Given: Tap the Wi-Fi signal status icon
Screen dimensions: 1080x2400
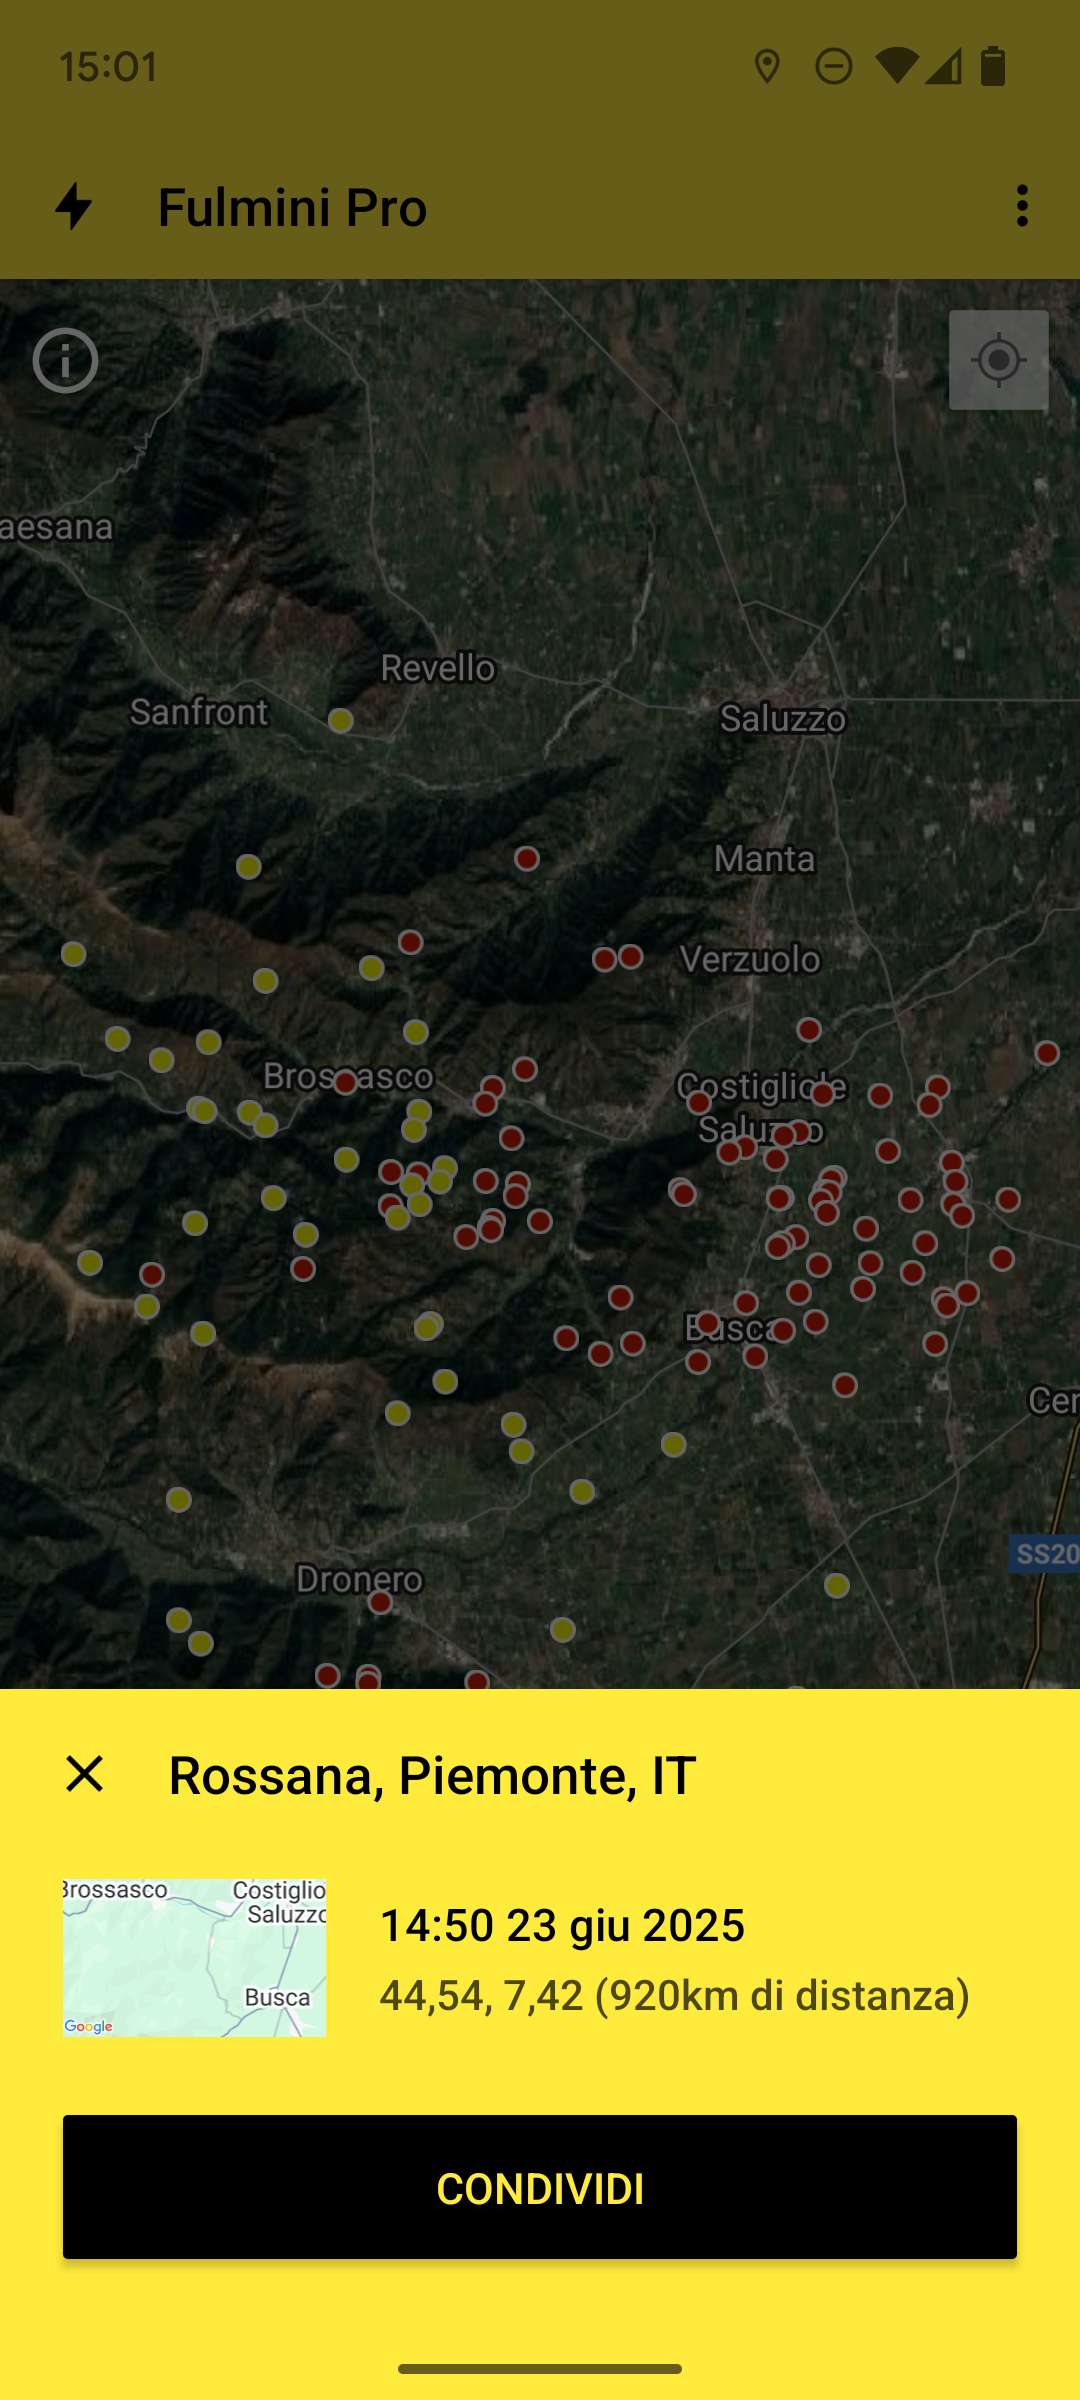Looking at the screenshot, I should [x=896, y=67].
